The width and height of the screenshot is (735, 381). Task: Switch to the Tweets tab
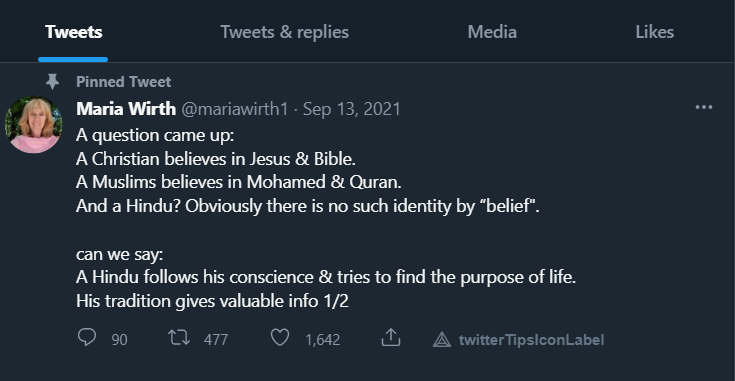74,32
